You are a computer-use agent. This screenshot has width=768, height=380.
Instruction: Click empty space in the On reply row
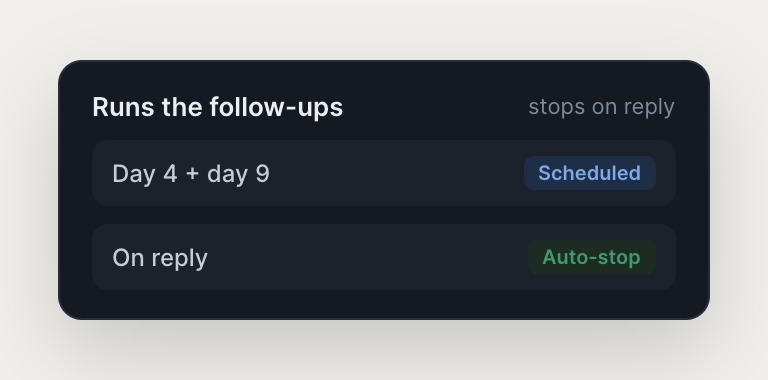[x=367, y=257]
